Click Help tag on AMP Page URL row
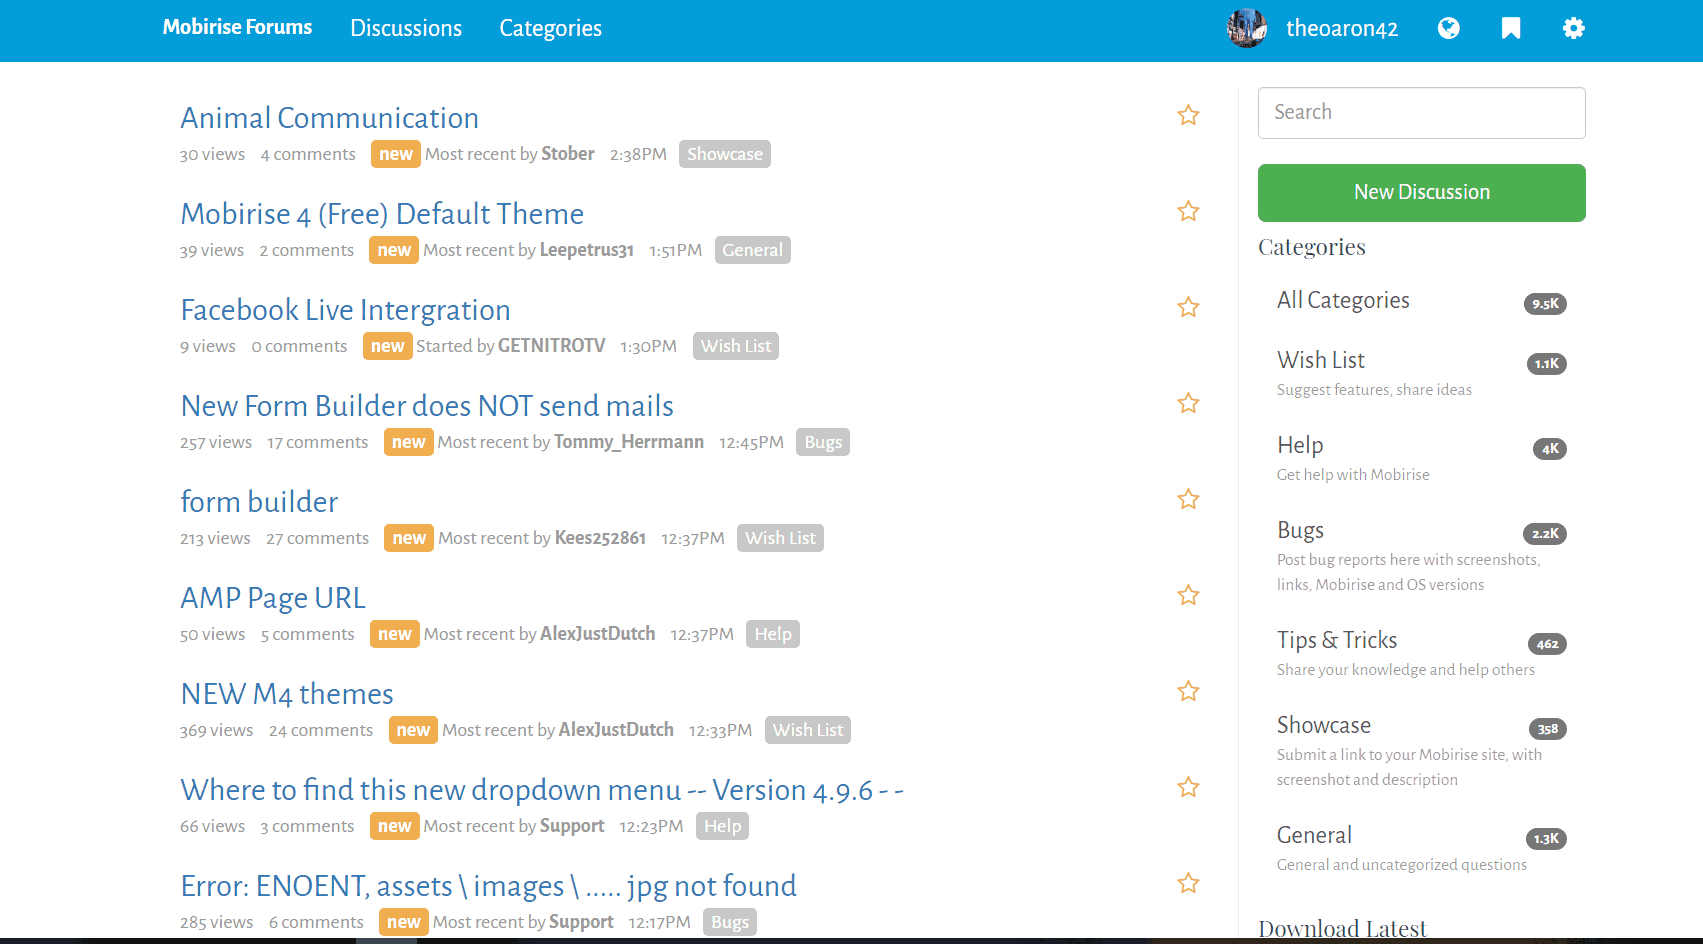This screenshot has height=944, width=1703. 773,634
